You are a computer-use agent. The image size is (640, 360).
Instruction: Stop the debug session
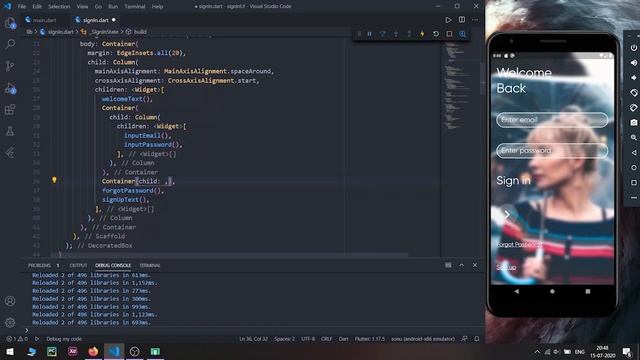coord(449,34)
